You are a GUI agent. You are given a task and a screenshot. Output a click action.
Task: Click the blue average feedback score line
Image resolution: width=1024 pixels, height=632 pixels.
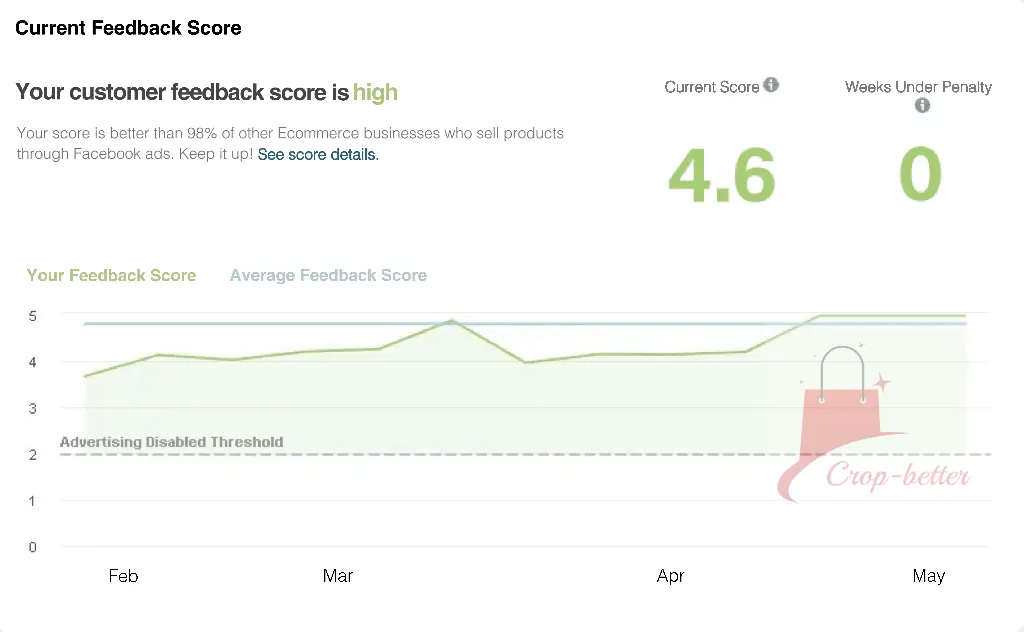[x=250, y=324]
